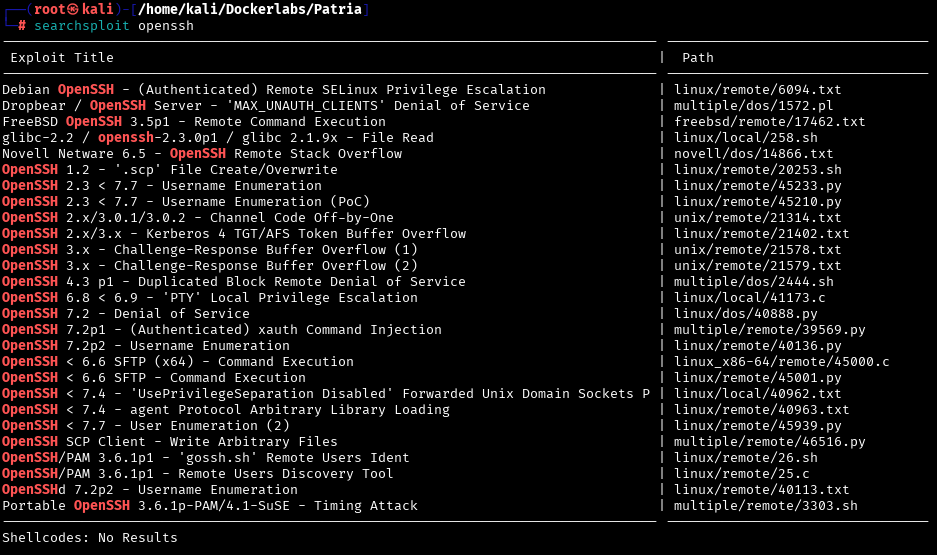Image resolution: width=937 pixels, height=555 pixels.
Task: Click the Shellcodes: No Results line
Action: point(90,538)
